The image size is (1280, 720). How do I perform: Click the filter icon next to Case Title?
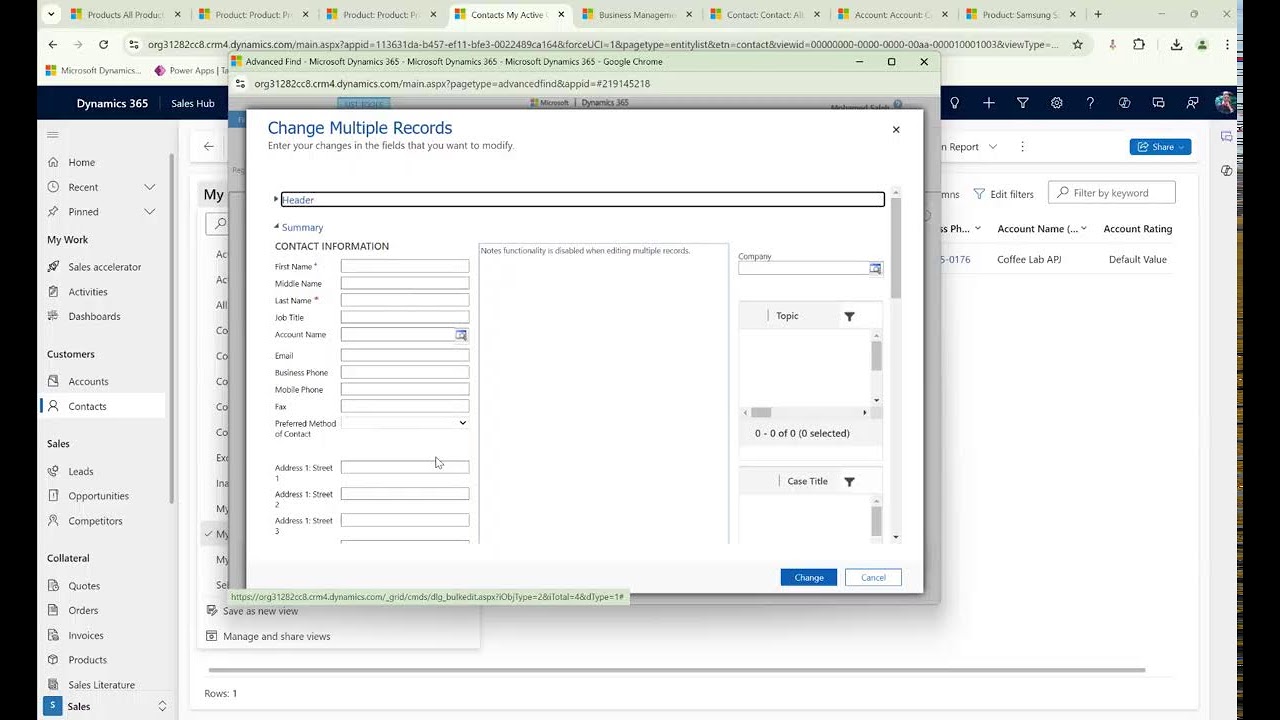tap(849, 482)
